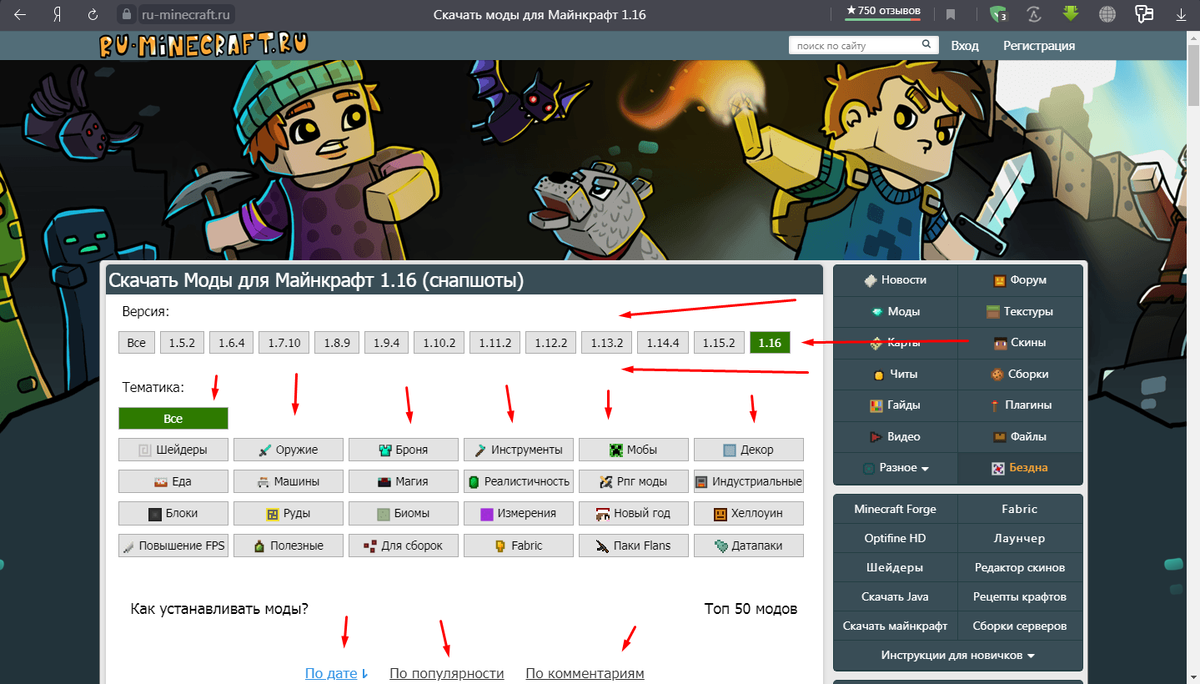Filter mods by Инструменты

519,449
